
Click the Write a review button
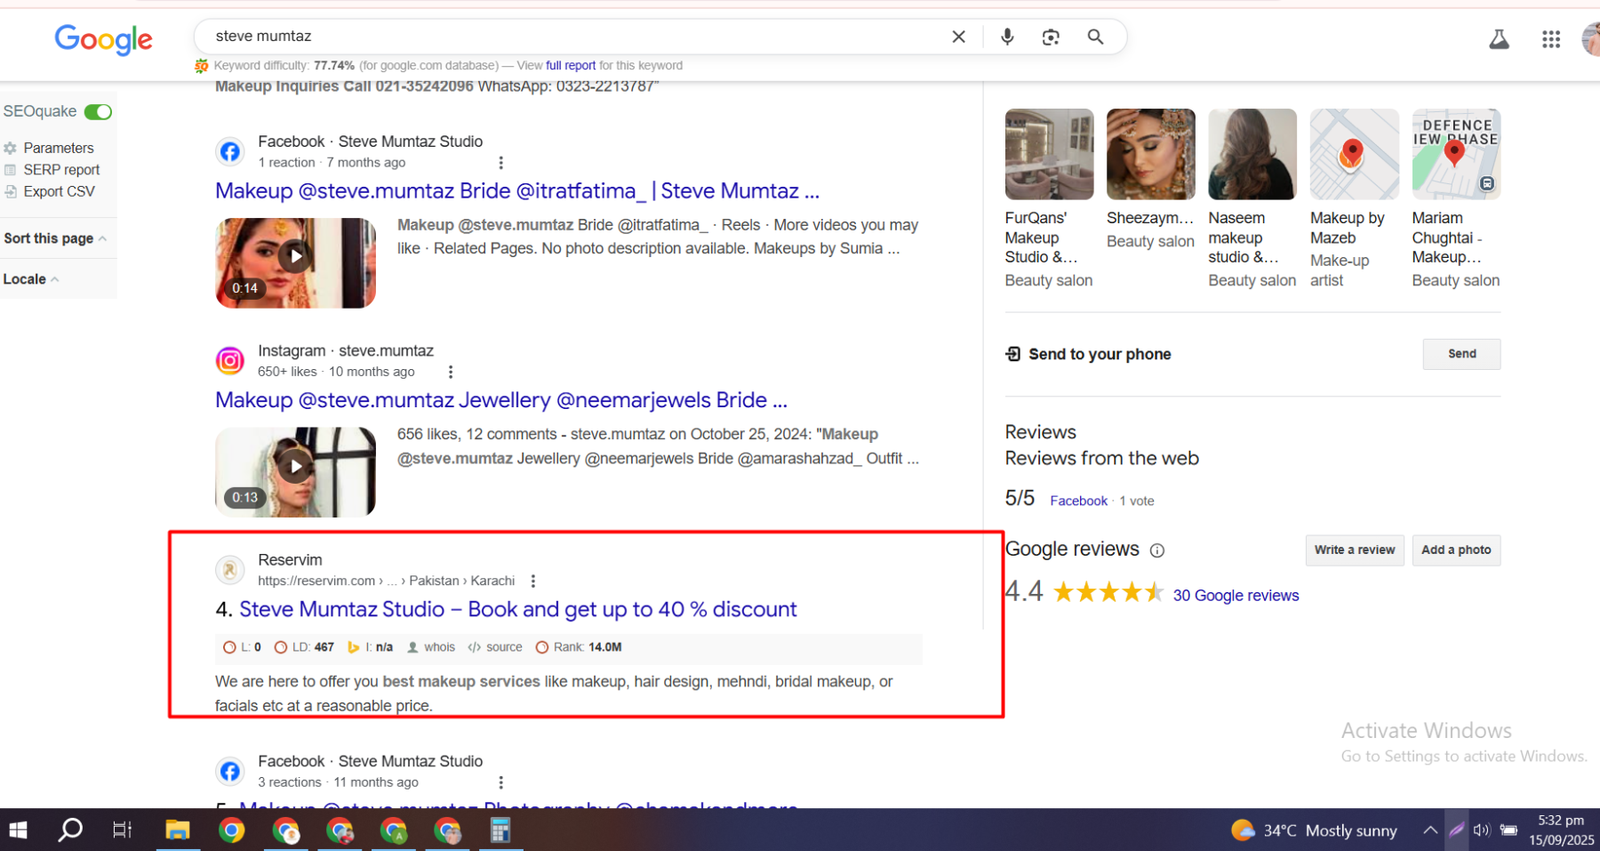[x=1354, y=550]
